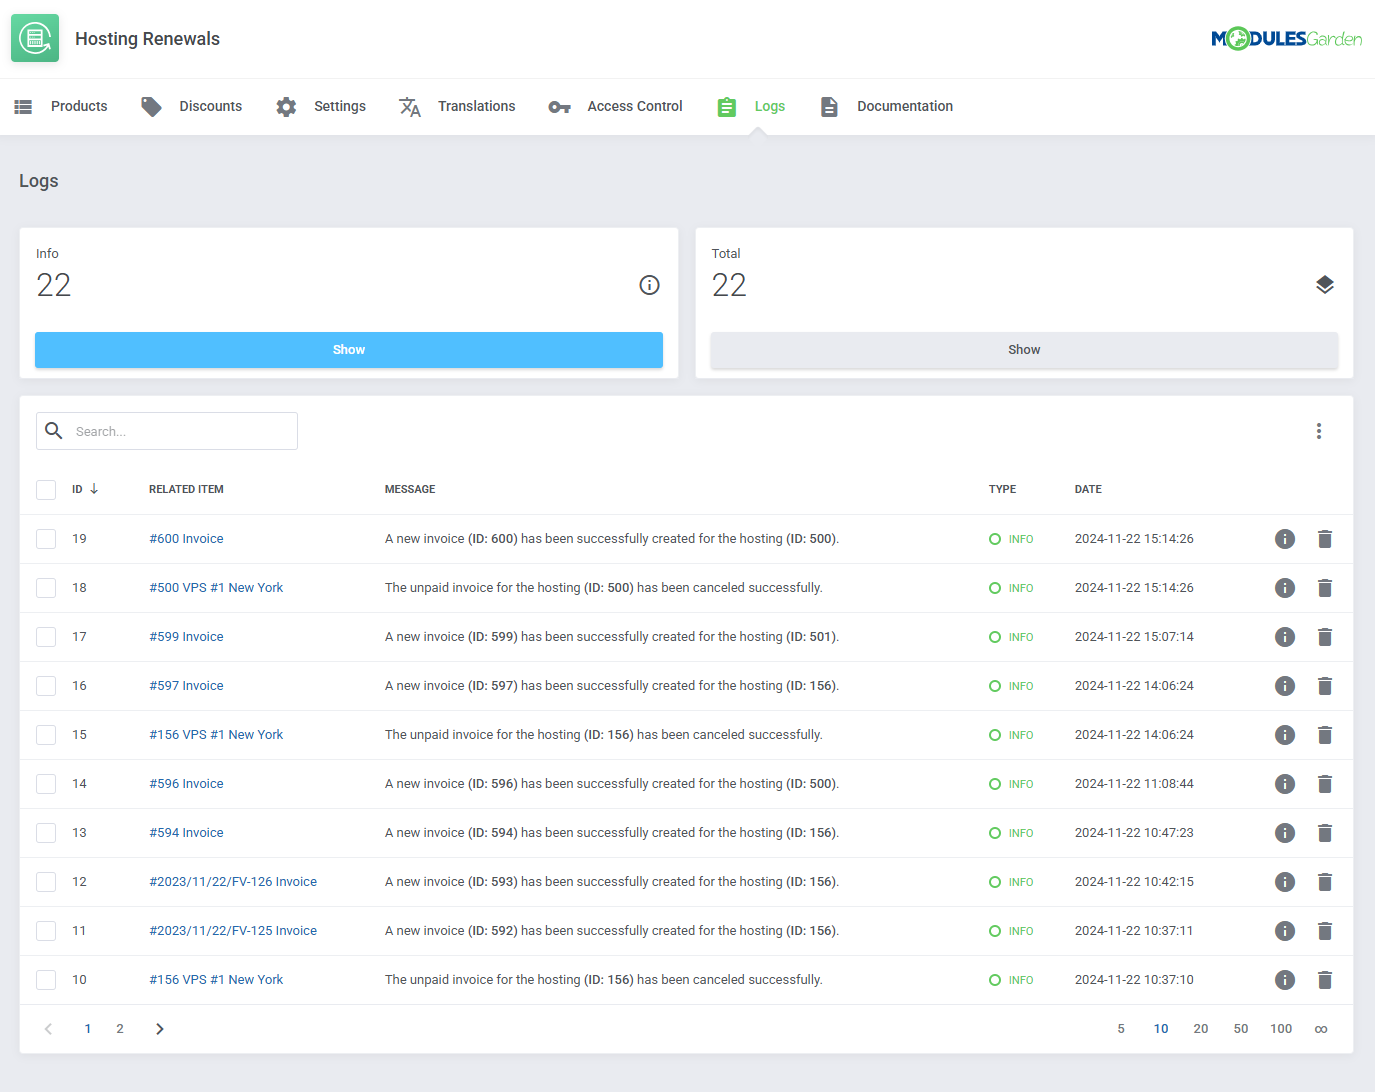Open the three-dot options menu for logs table
This screenshot has height=1092, width=1375.
tap(1319, 431)
